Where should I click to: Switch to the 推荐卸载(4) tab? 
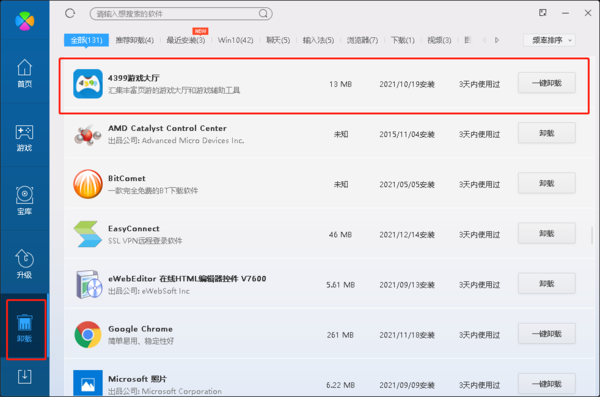(x=135, y=40)
